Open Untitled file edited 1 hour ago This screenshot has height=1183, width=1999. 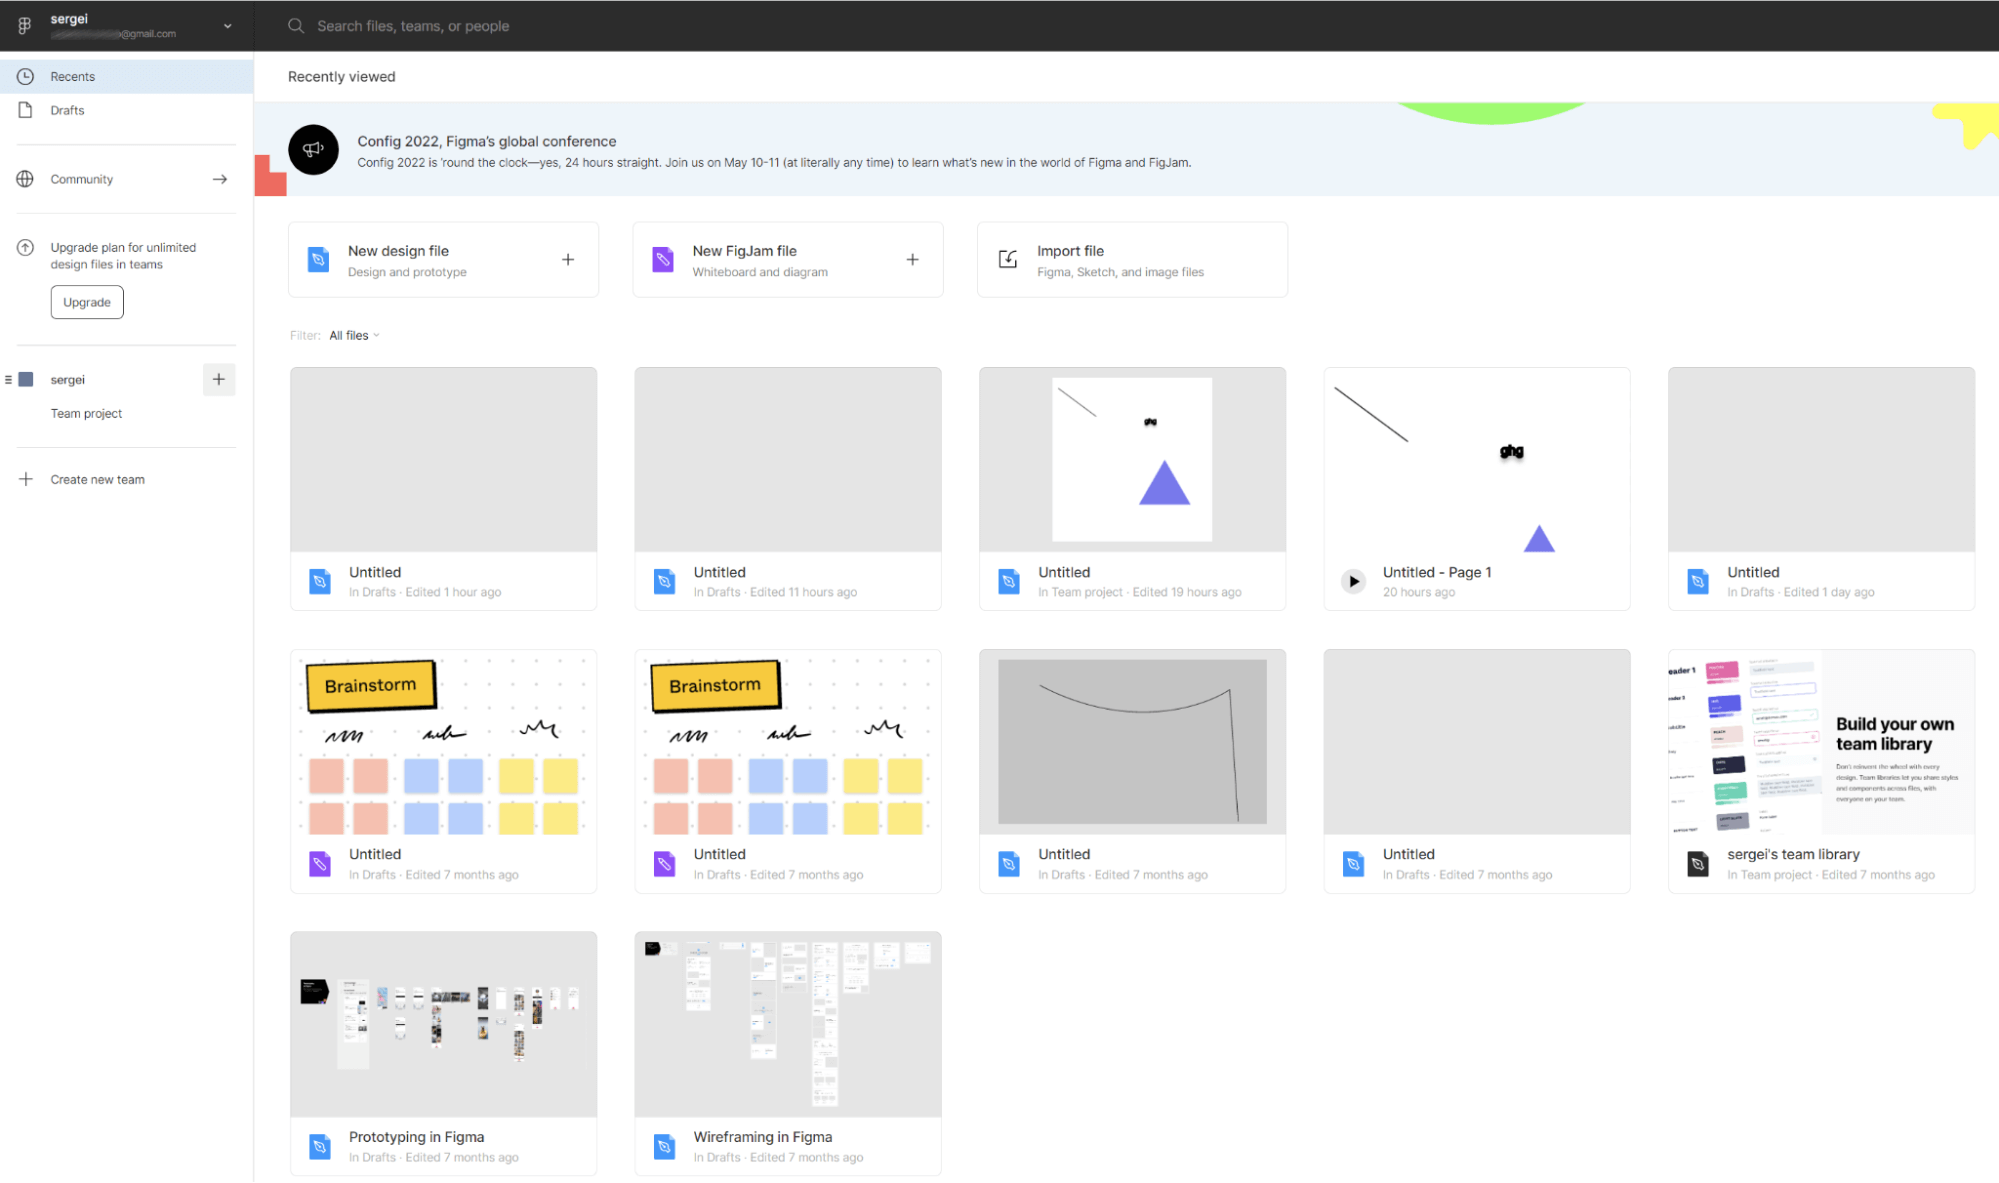[443, 488]
